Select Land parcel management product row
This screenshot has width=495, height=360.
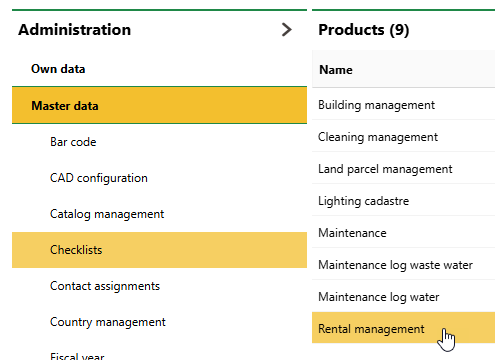tap(403, 169)
